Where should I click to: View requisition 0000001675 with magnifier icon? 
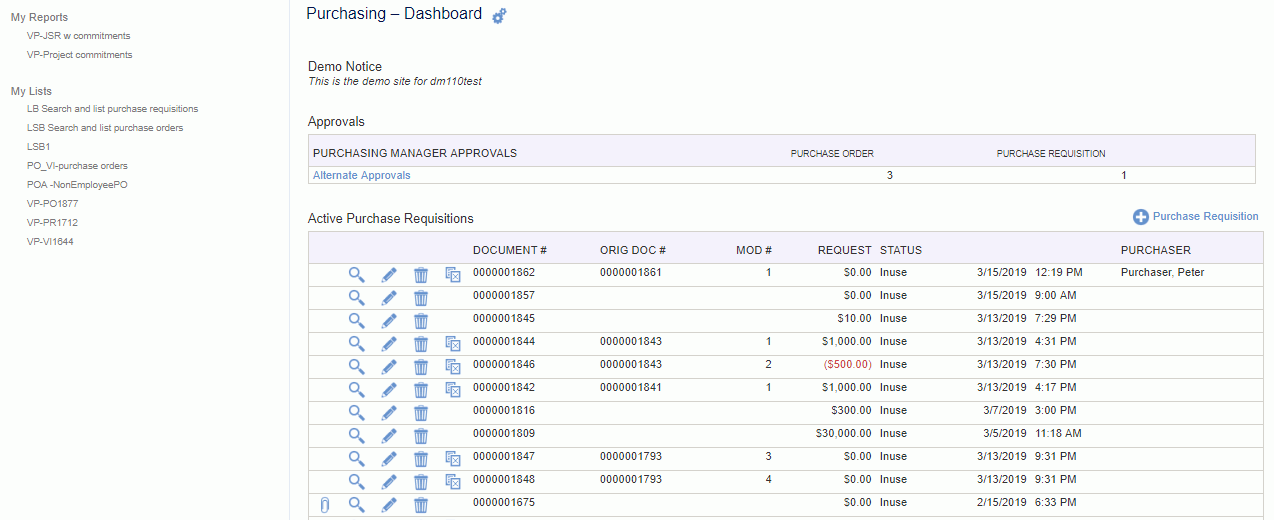[x=356, y=504]
